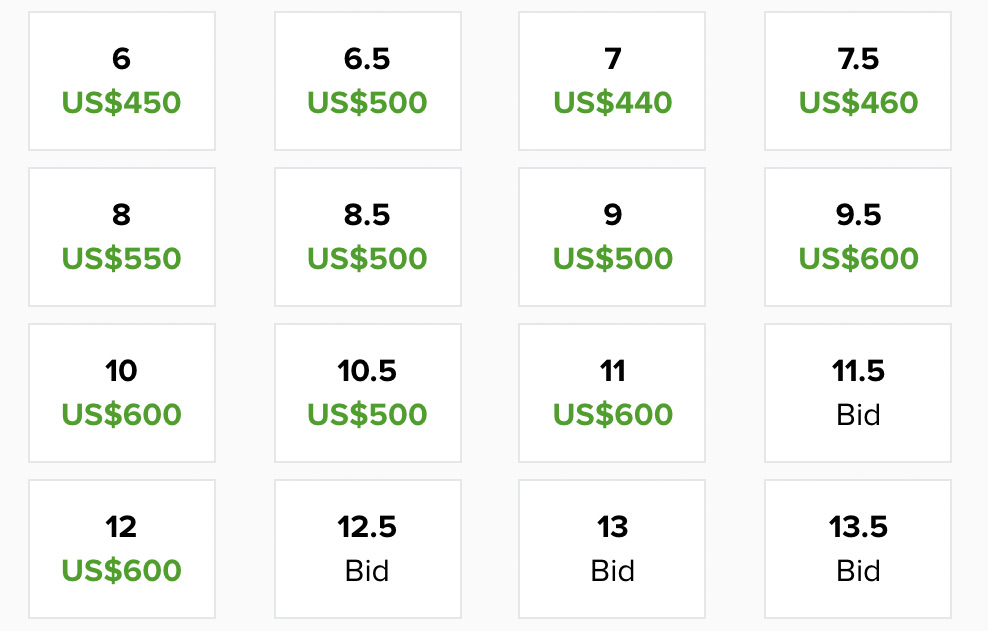Choose size 8 at US$550
Image resolution: width=988 pixels, height=631 pixels.
122,237
